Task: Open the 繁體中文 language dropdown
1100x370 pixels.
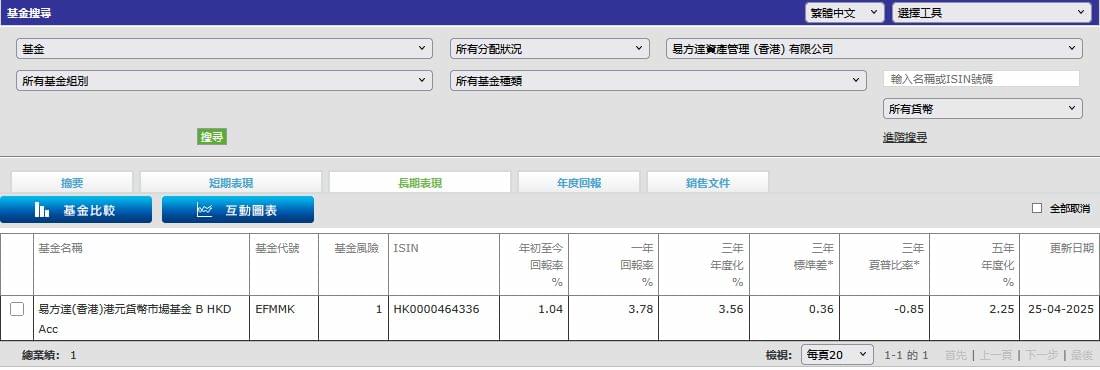Action: pos(845,13)
